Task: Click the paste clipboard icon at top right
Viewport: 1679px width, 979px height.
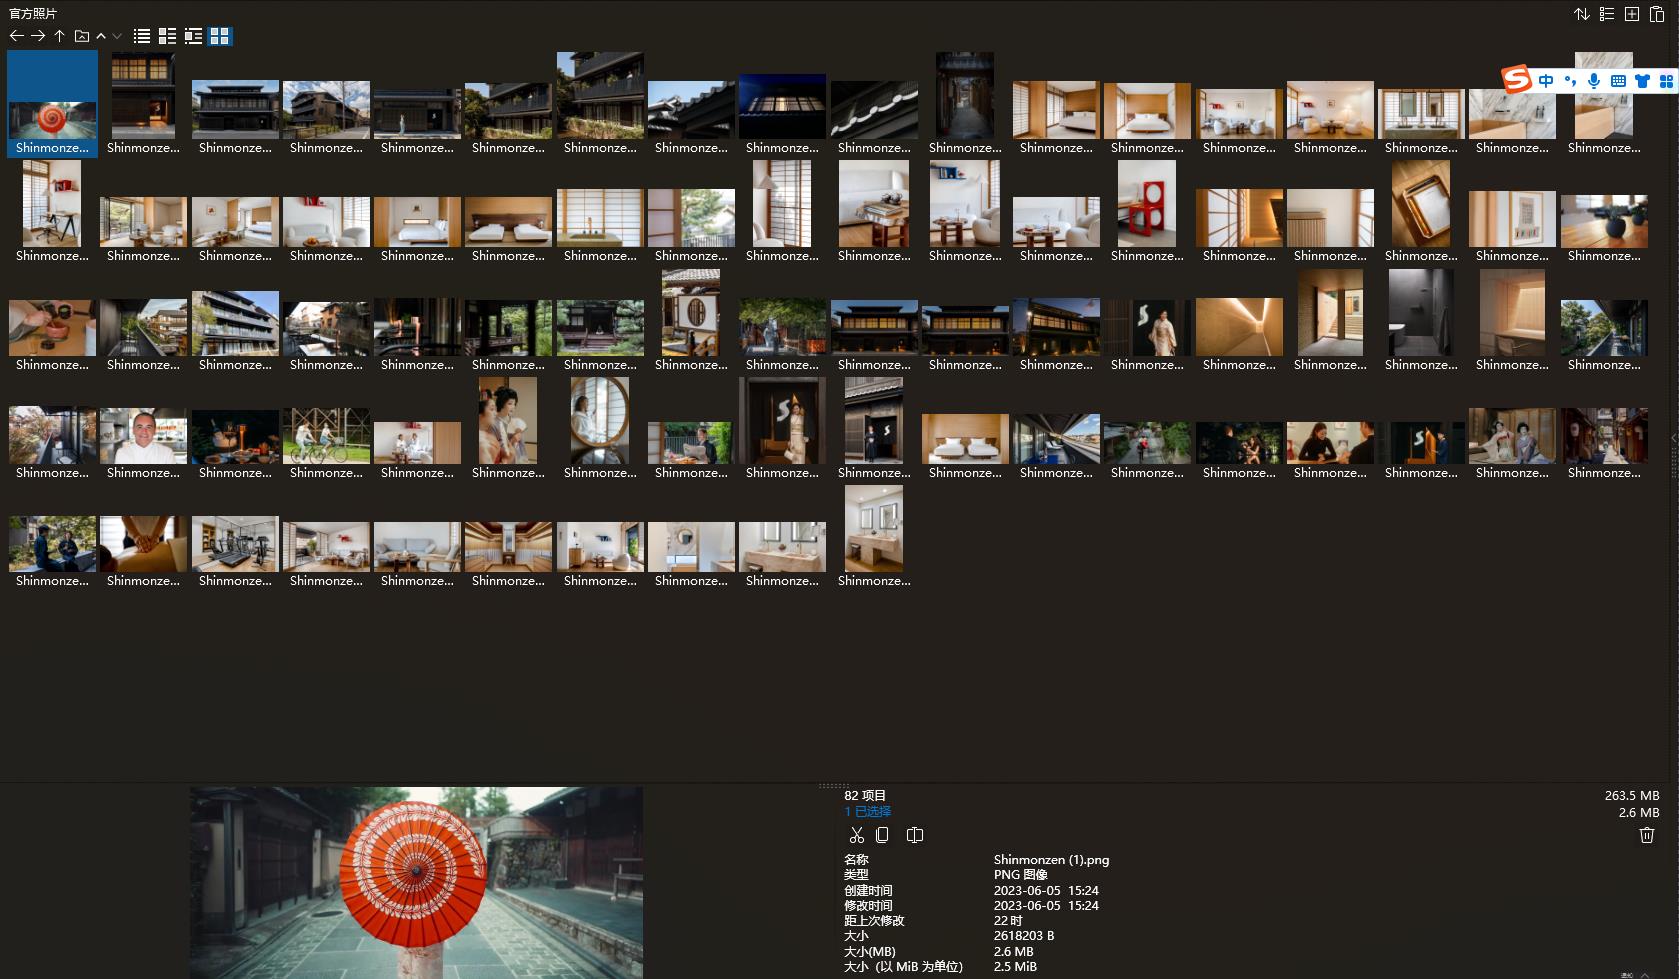Action: [x=1657, y=14]
